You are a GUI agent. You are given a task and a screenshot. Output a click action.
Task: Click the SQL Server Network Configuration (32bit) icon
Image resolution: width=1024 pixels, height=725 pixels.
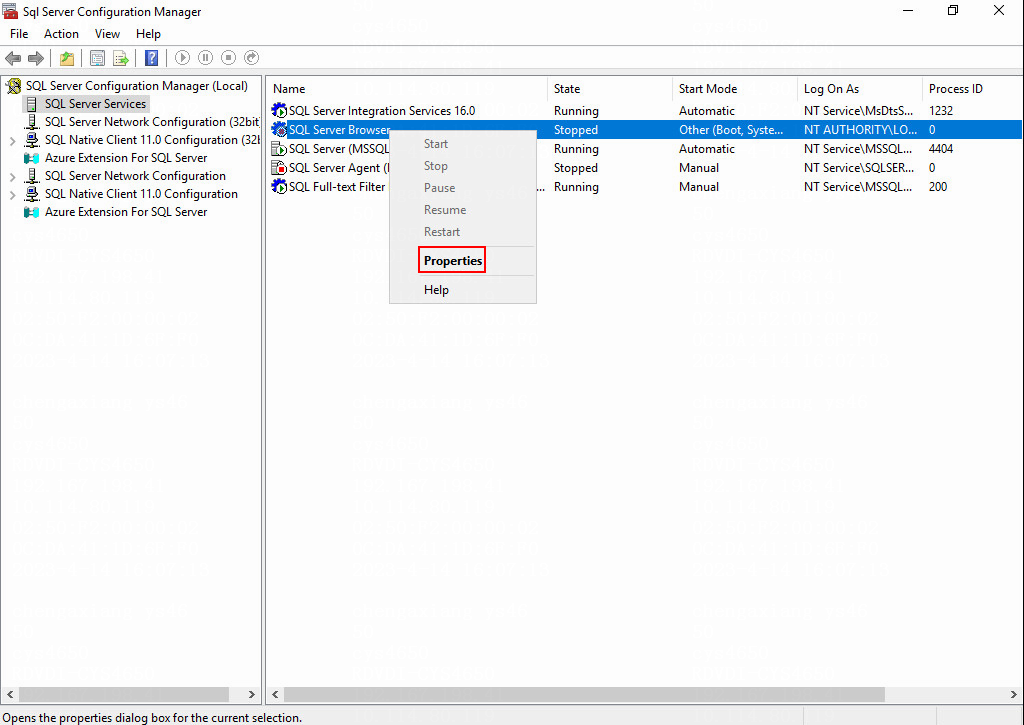coord(31,121)
